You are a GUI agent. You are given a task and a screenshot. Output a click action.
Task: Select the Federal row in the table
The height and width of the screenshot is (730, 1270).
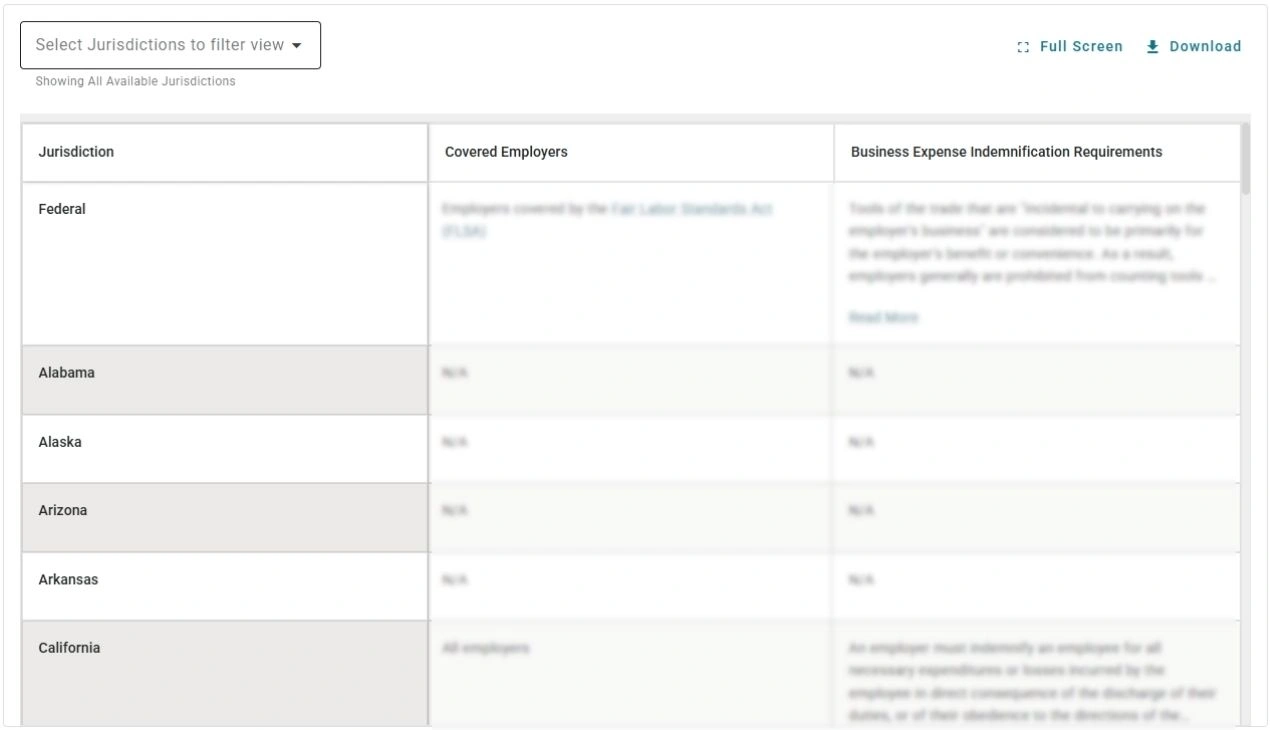coord(62,209)
